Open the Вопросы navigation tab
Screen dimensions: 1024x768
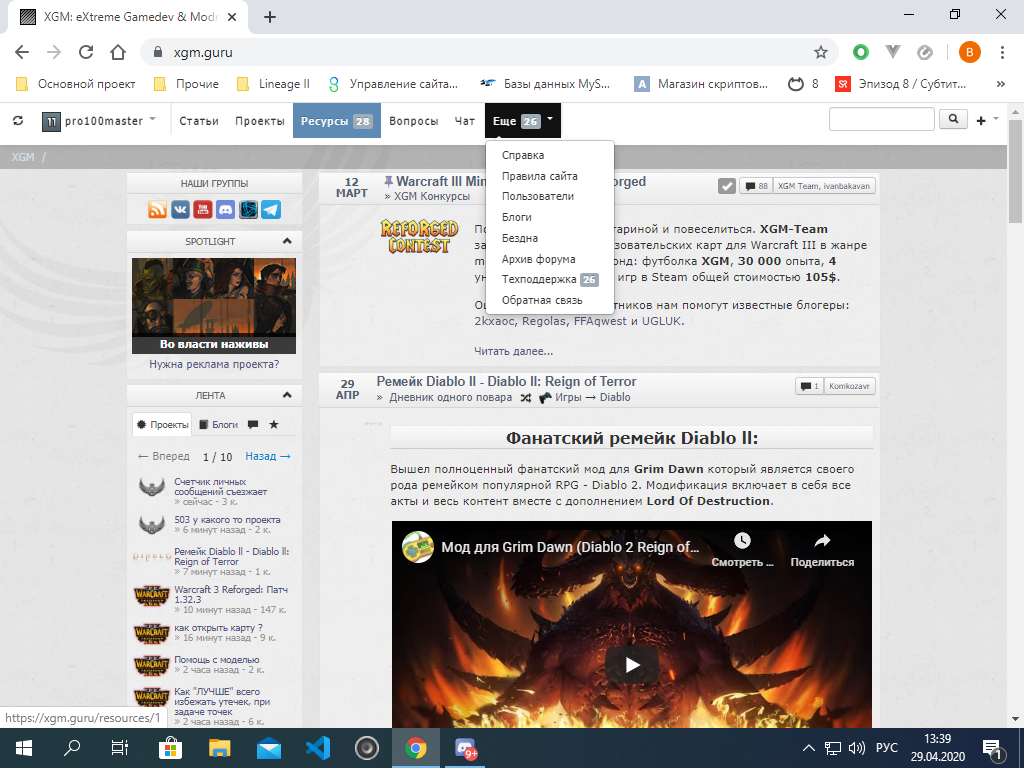413,121
